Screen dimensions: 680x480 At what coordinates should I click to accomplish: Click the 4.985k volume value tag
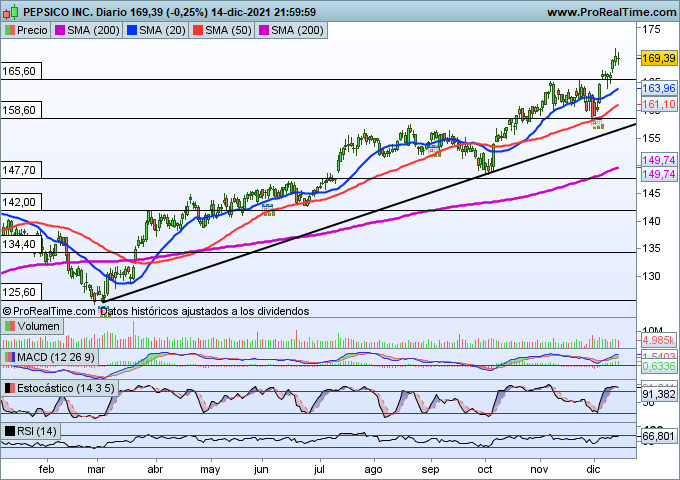(659, 340)
